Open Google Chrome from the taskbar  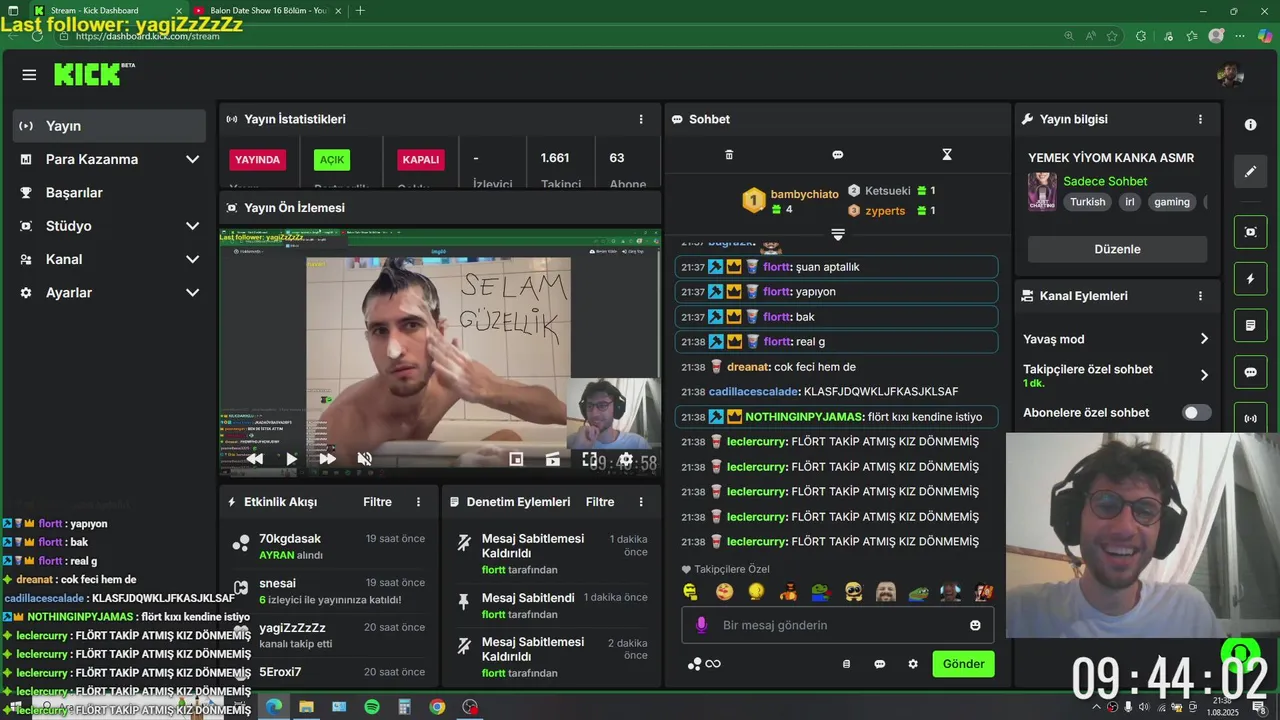click(437, 707)
